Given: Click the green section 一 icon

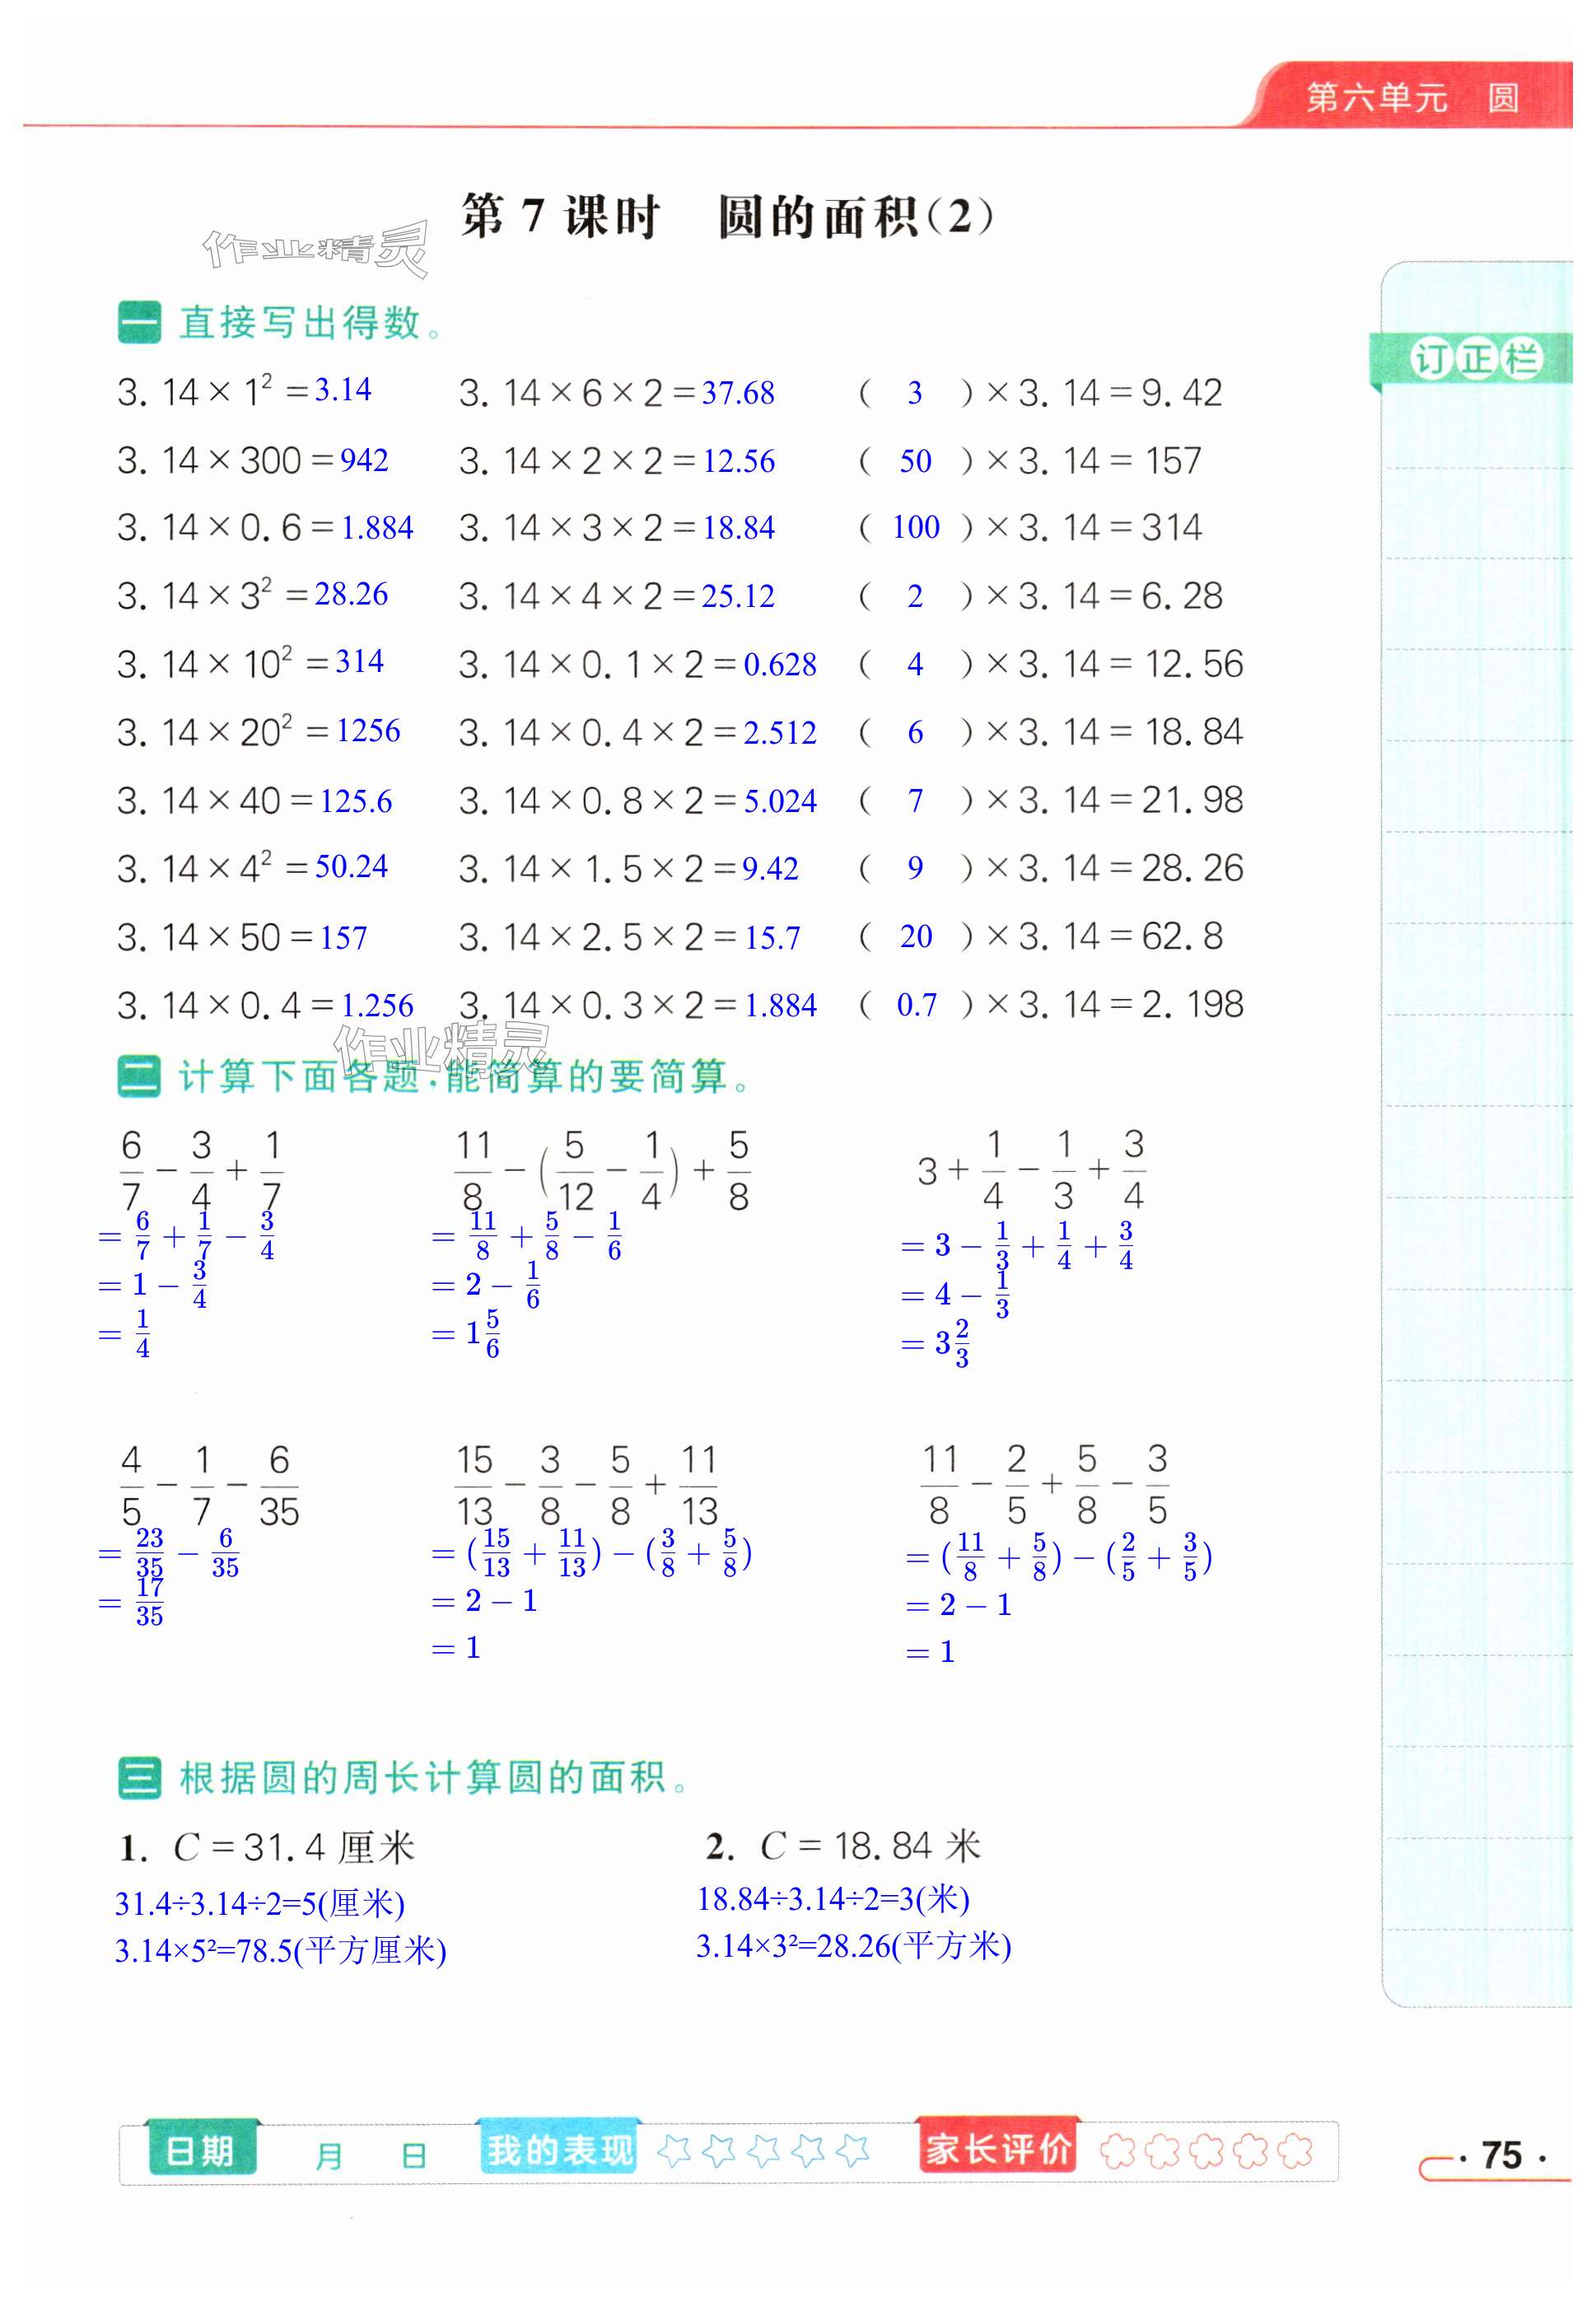Looking at the screenshot, I should pos(138,323).
